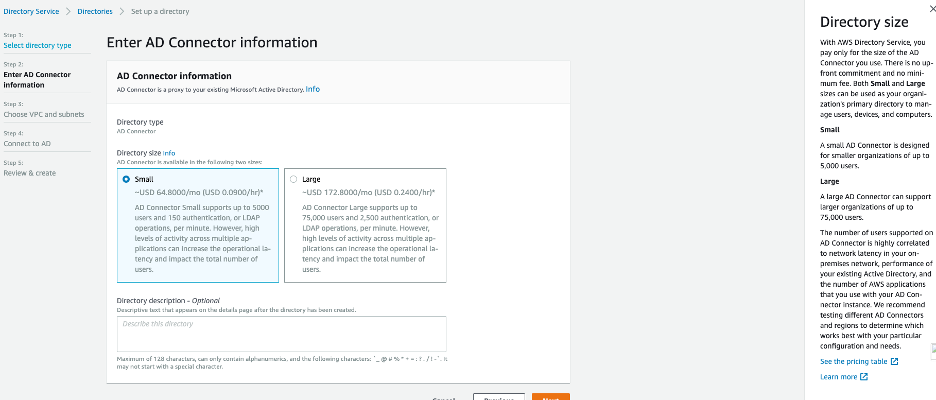This screenshot has height=400, width=936.
Task: Click 'Review & create' step label
Action: click(x=29, y=173)
